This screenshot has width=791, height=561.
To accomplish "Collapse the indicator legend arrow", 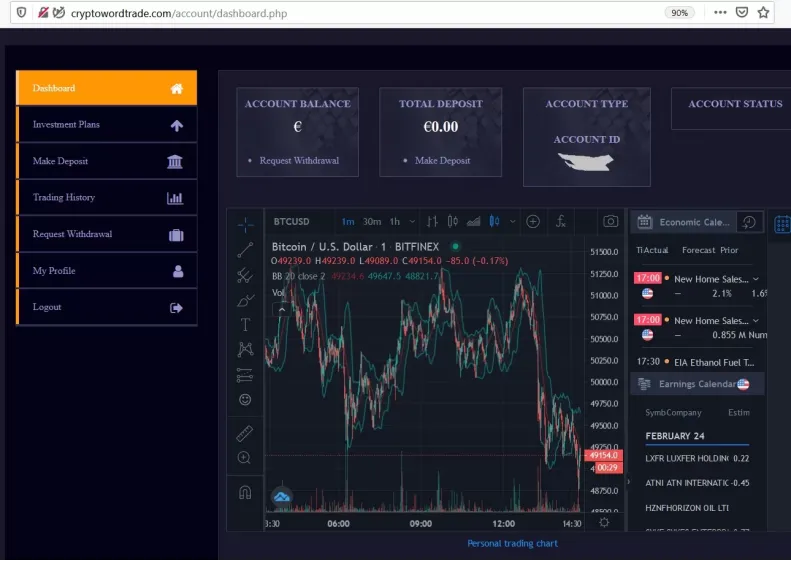I will pyautogui.click(x=282, y=309).
